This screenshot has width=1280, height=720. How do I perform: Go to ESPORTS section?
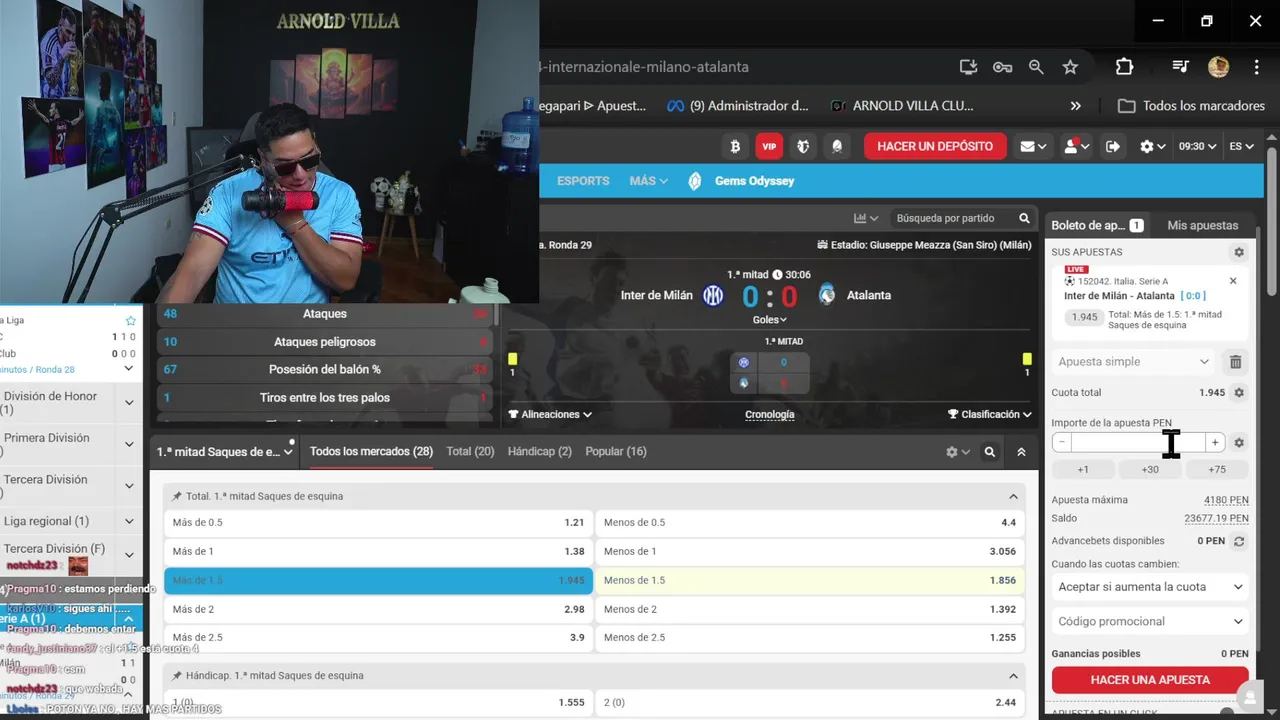[x=583, y=181]
